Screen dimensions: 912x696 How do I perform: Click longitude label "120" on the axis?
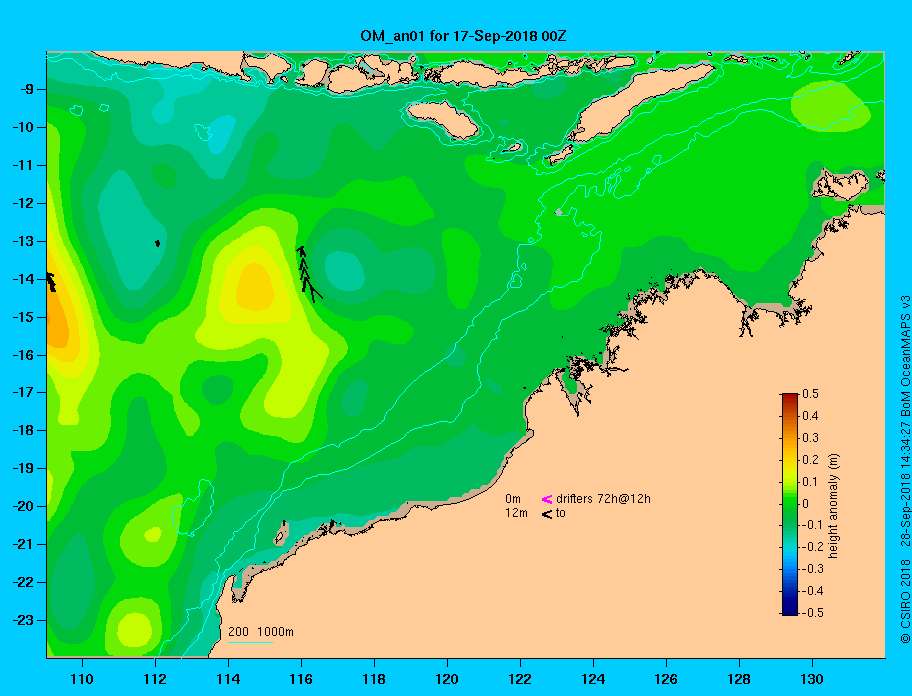coord(447,679)
